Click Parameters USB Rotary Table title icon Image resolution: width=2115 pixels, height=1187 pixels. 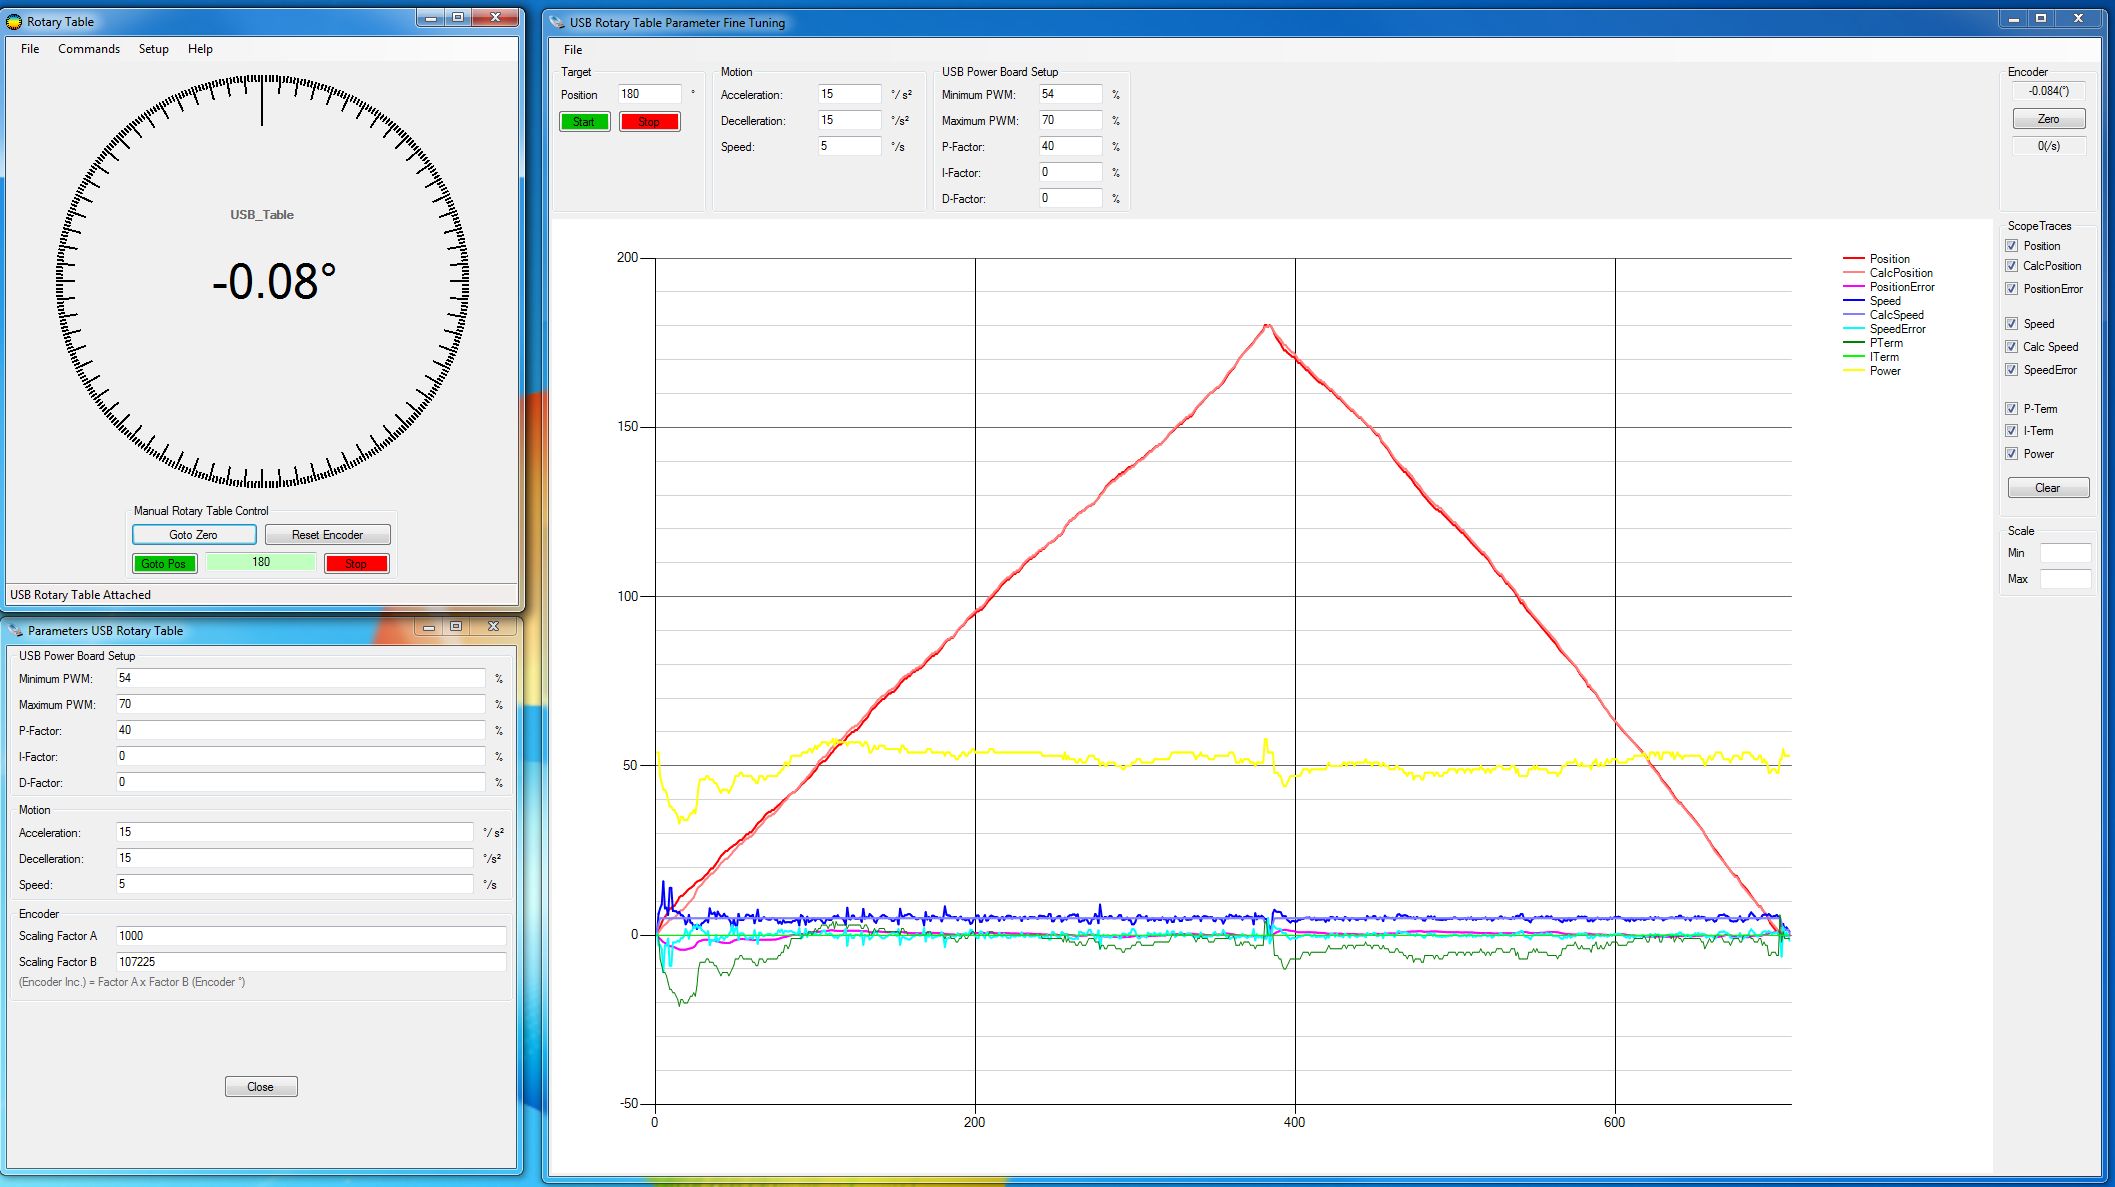[x=15, y=630]
